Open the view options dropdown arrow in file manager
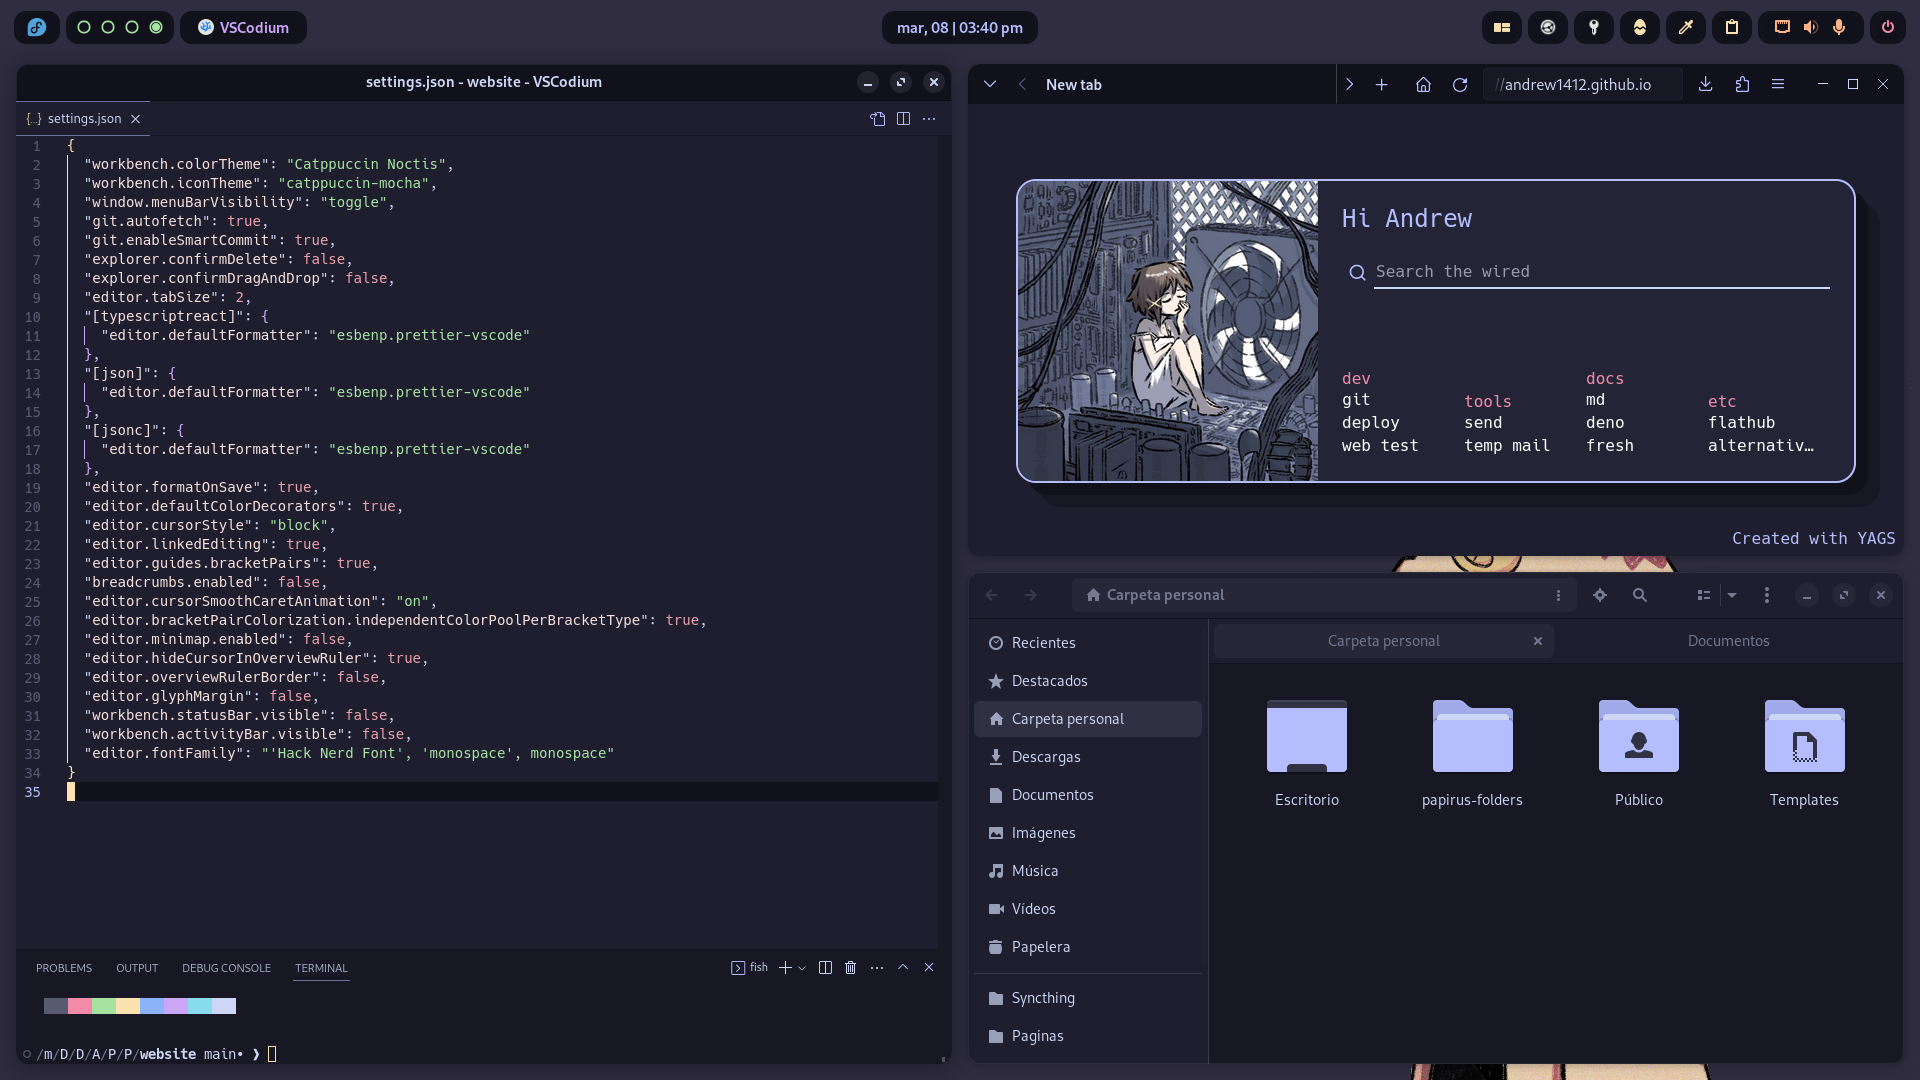This screenshot has height=1080, width=1920. [x=1732, y=595]
